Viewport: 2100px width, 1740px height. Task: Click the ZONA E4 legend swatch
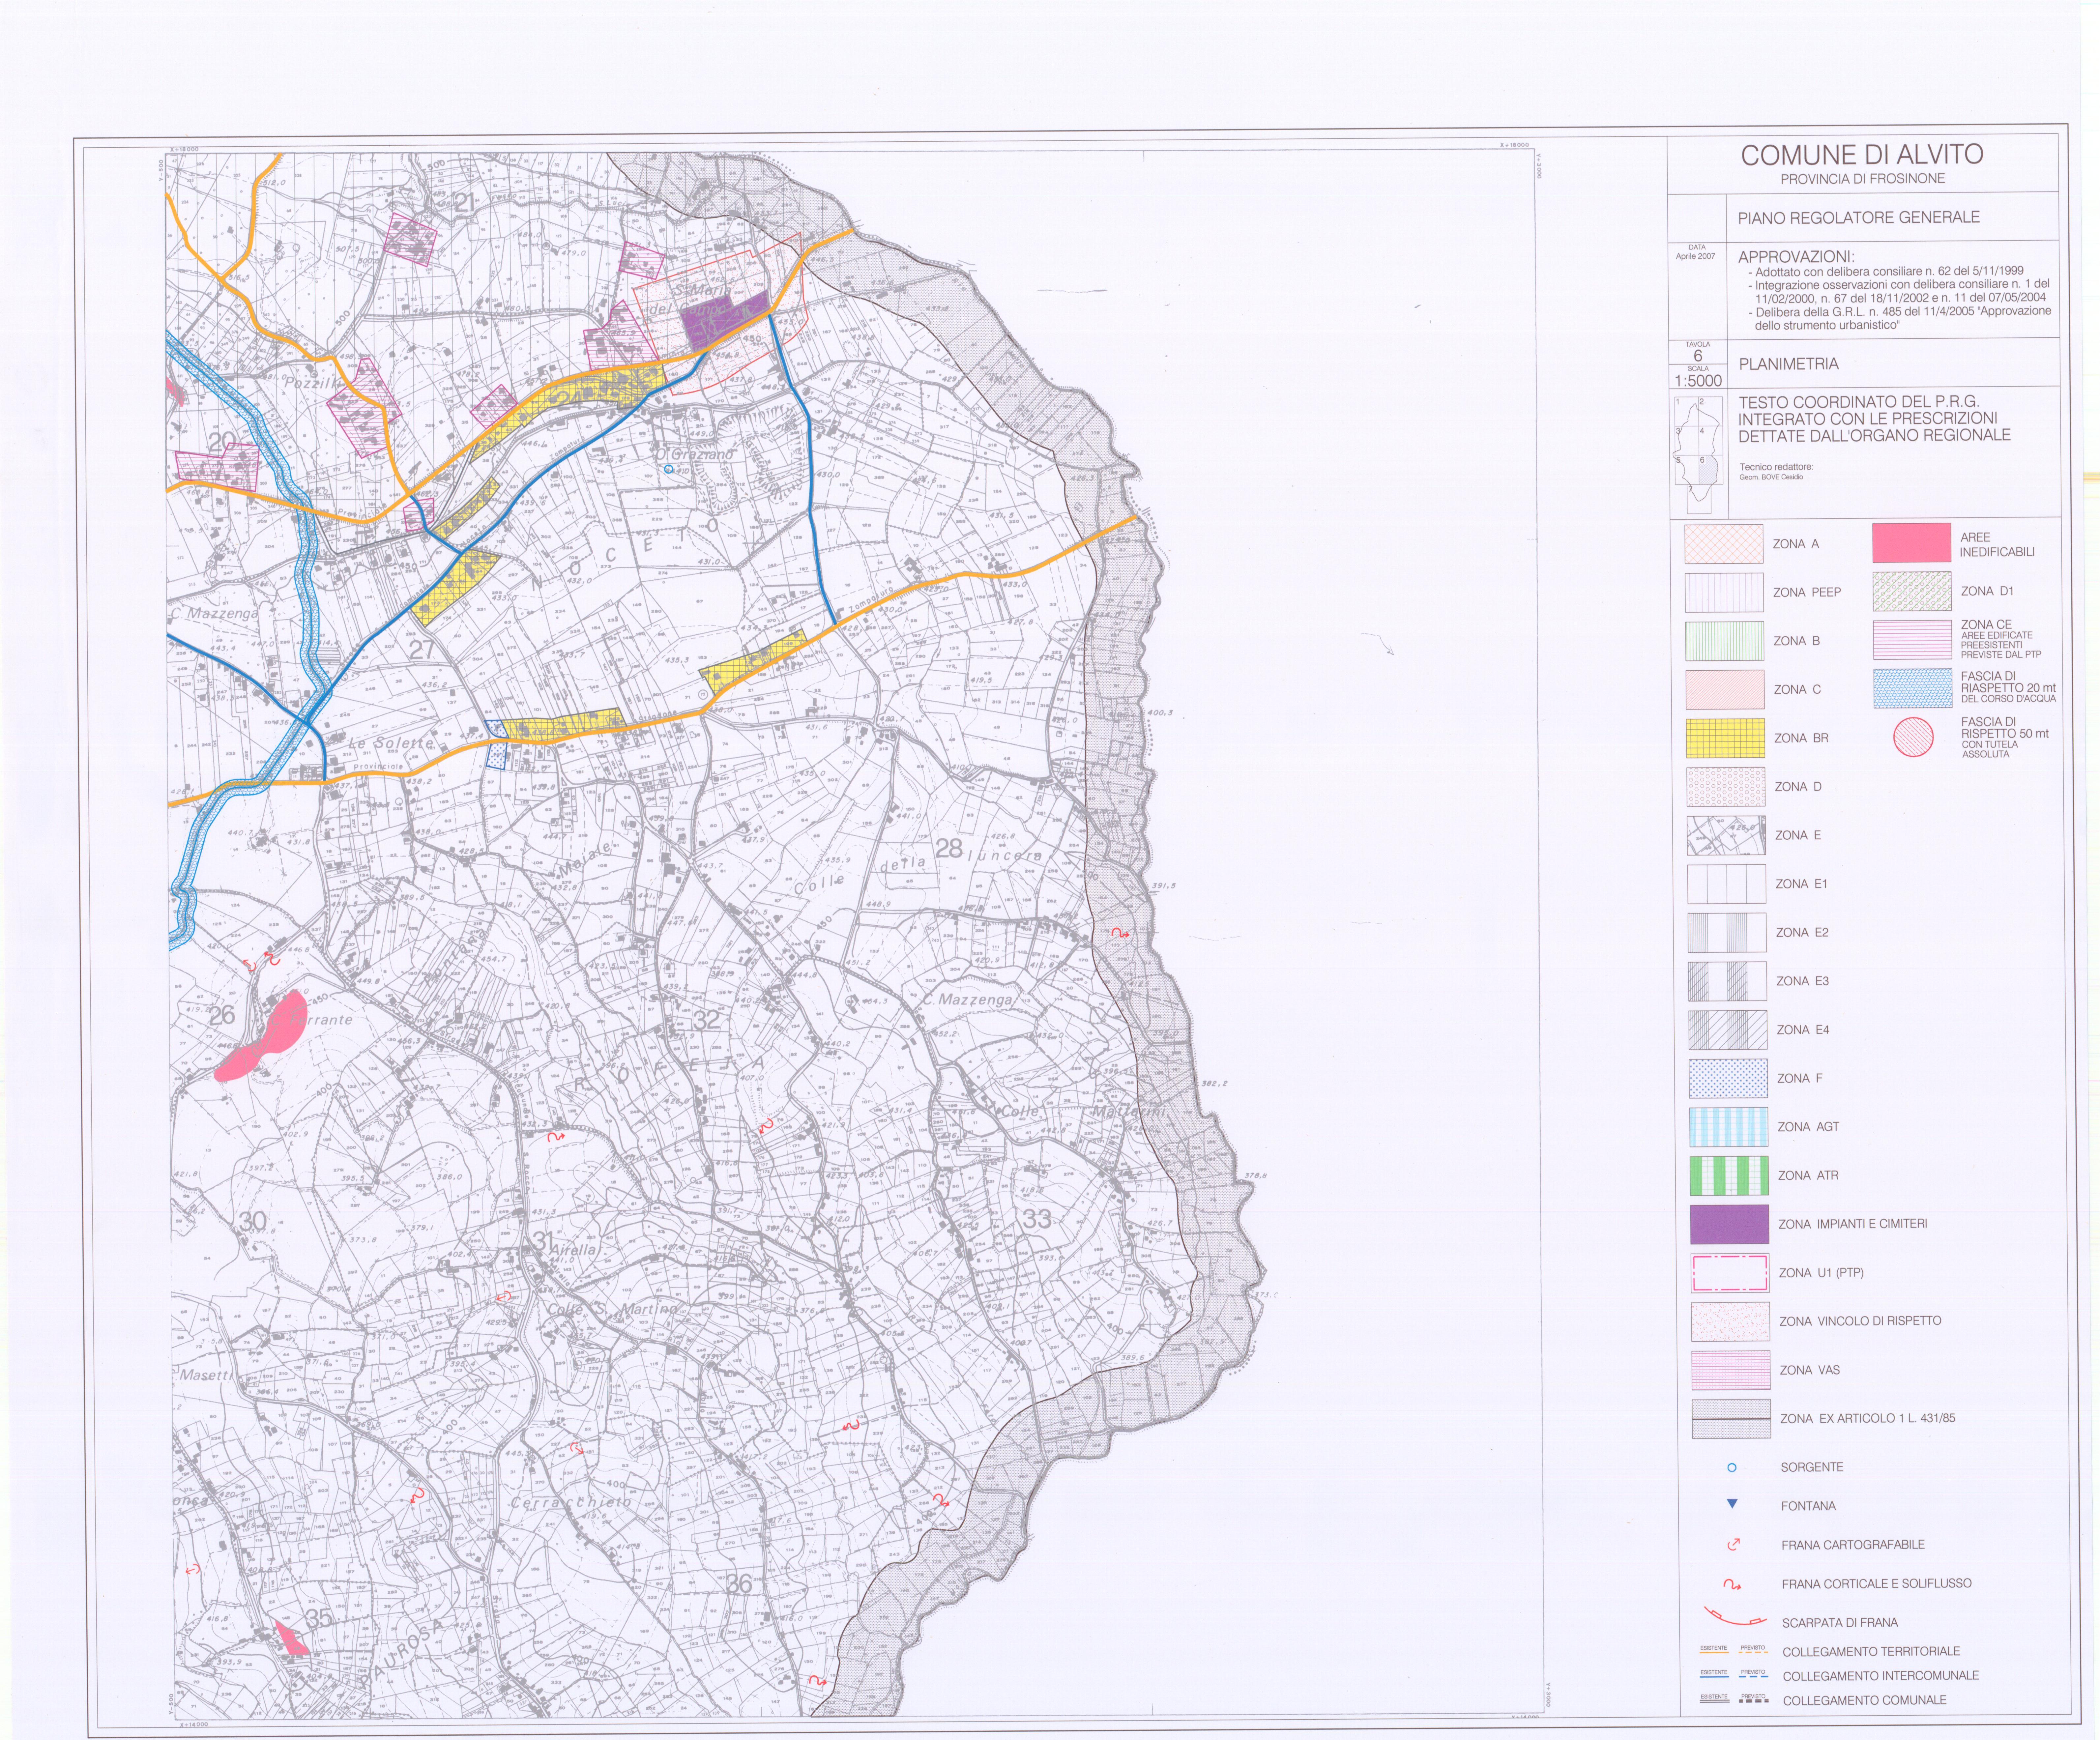coord(1728,1030)
